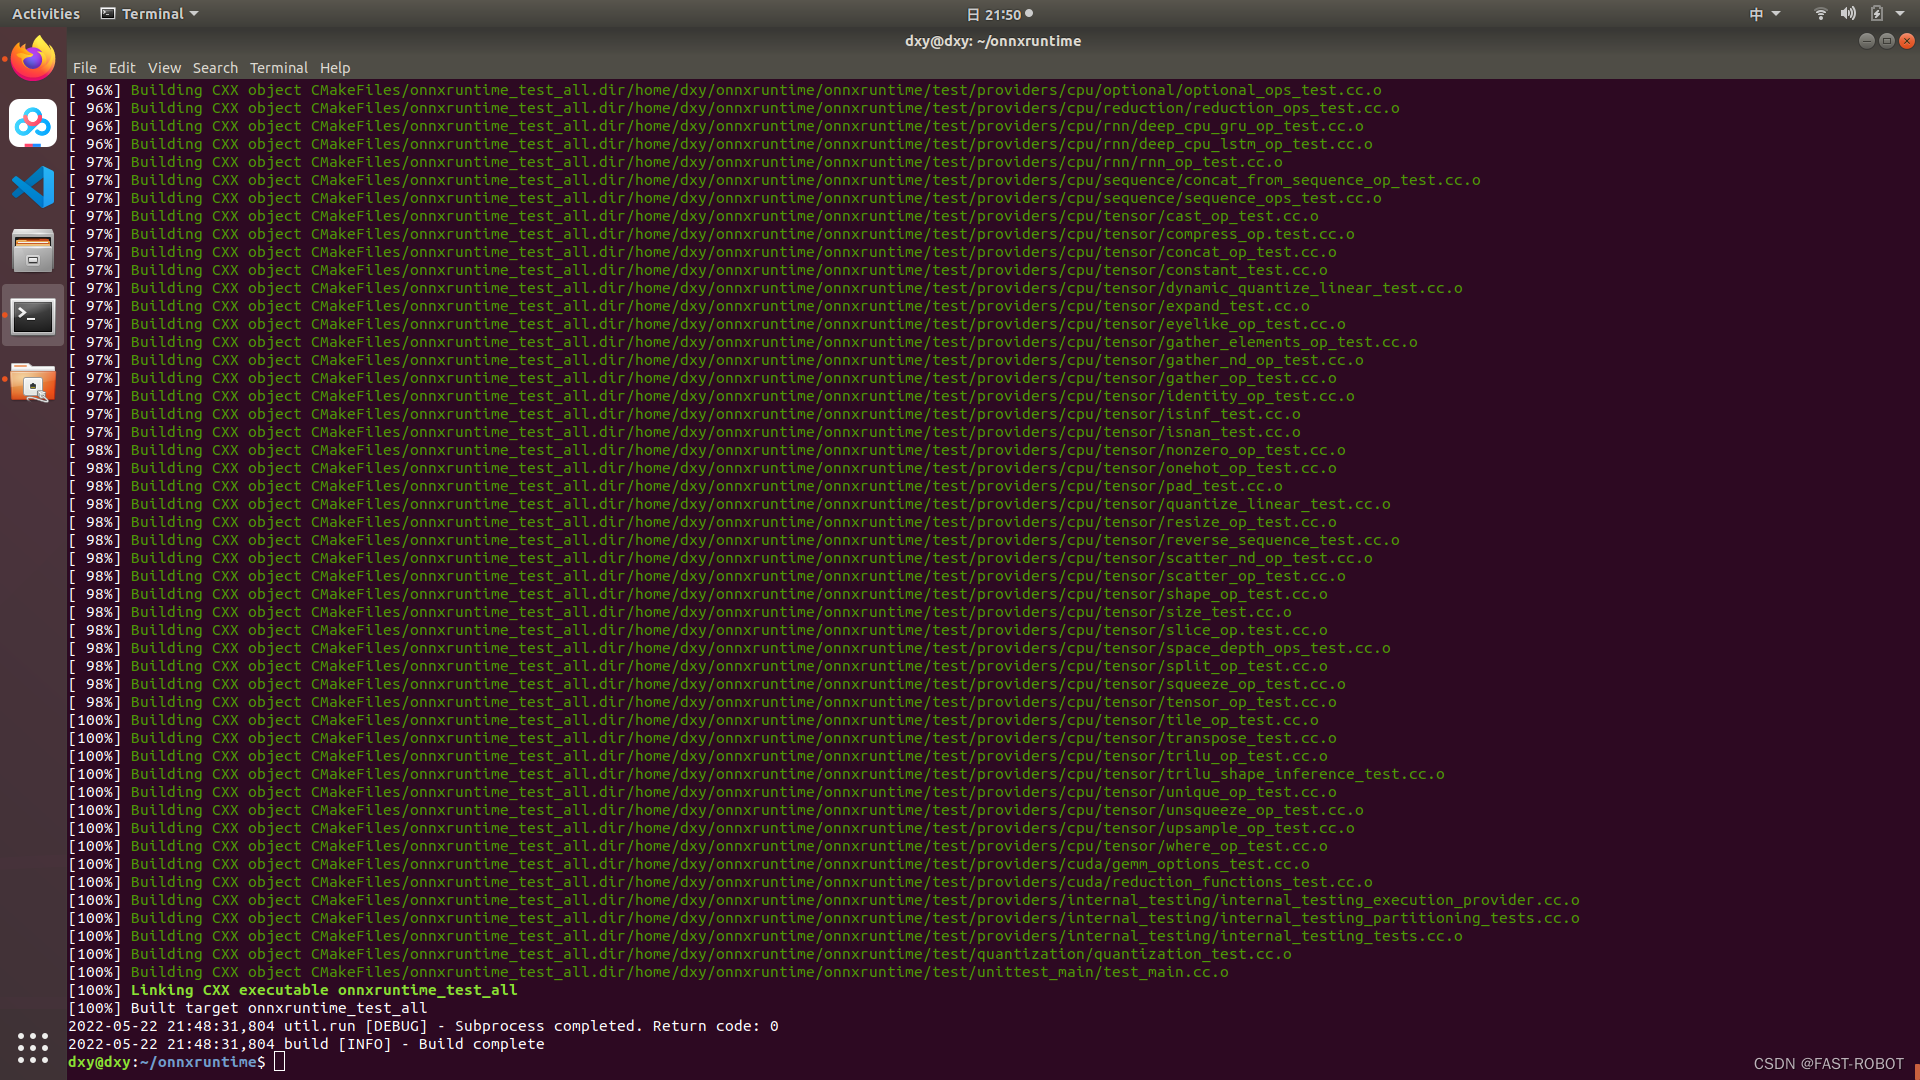Launch Baidu Netdisk from the dock
Image resolution: width=1920 pixels, height=1080 pixels.
click(x=33, y=124)
